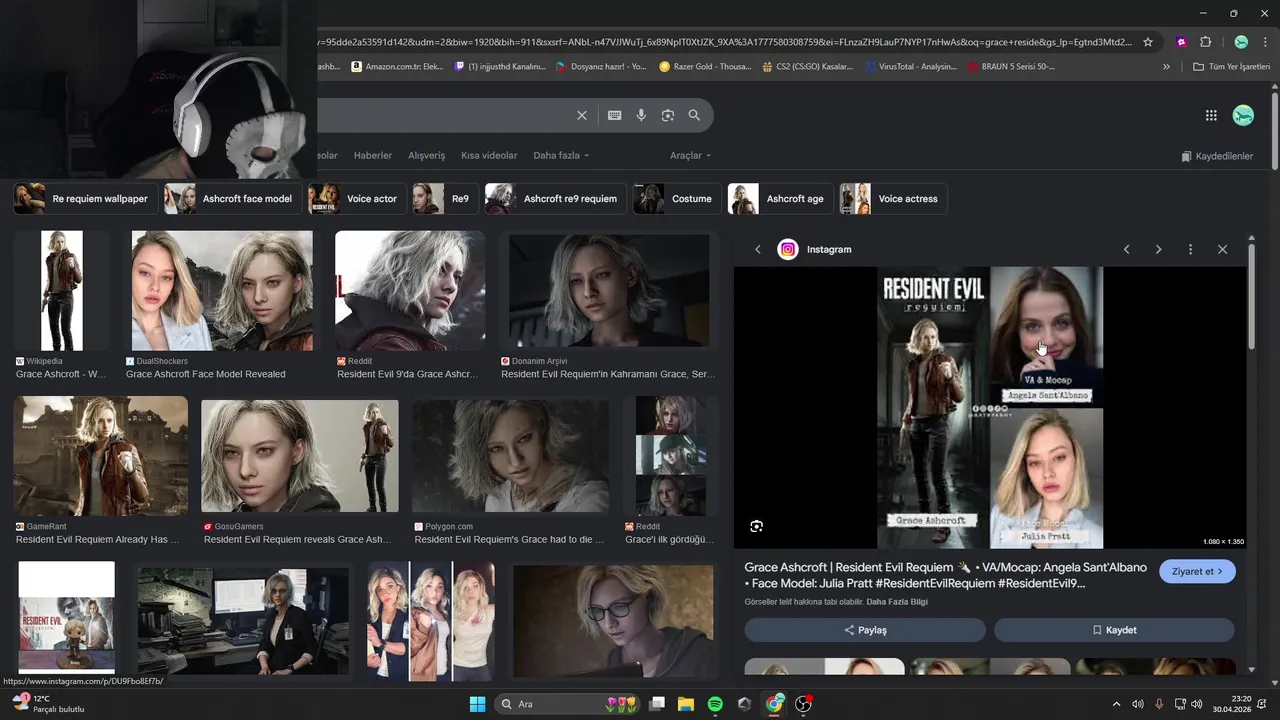This screenshot has width=1280, height=720.
Task: Open Spotify from the taskbar
Action: tap(715, 704)
